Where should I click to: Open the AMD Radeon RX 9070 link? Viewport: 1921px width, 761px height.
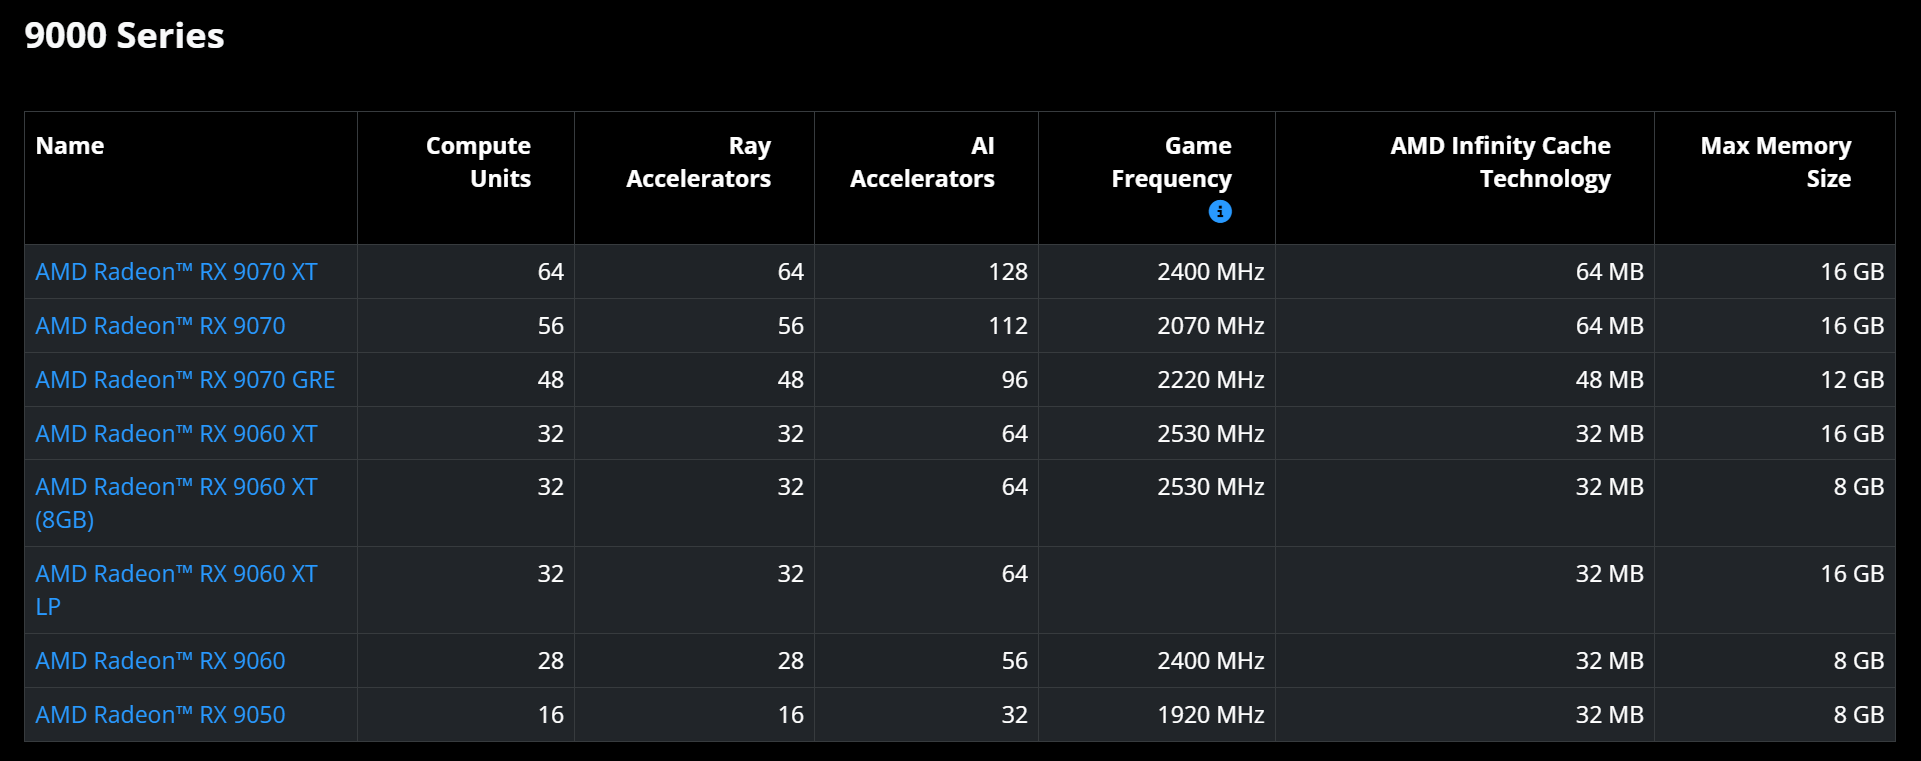[x=160, y=326]
